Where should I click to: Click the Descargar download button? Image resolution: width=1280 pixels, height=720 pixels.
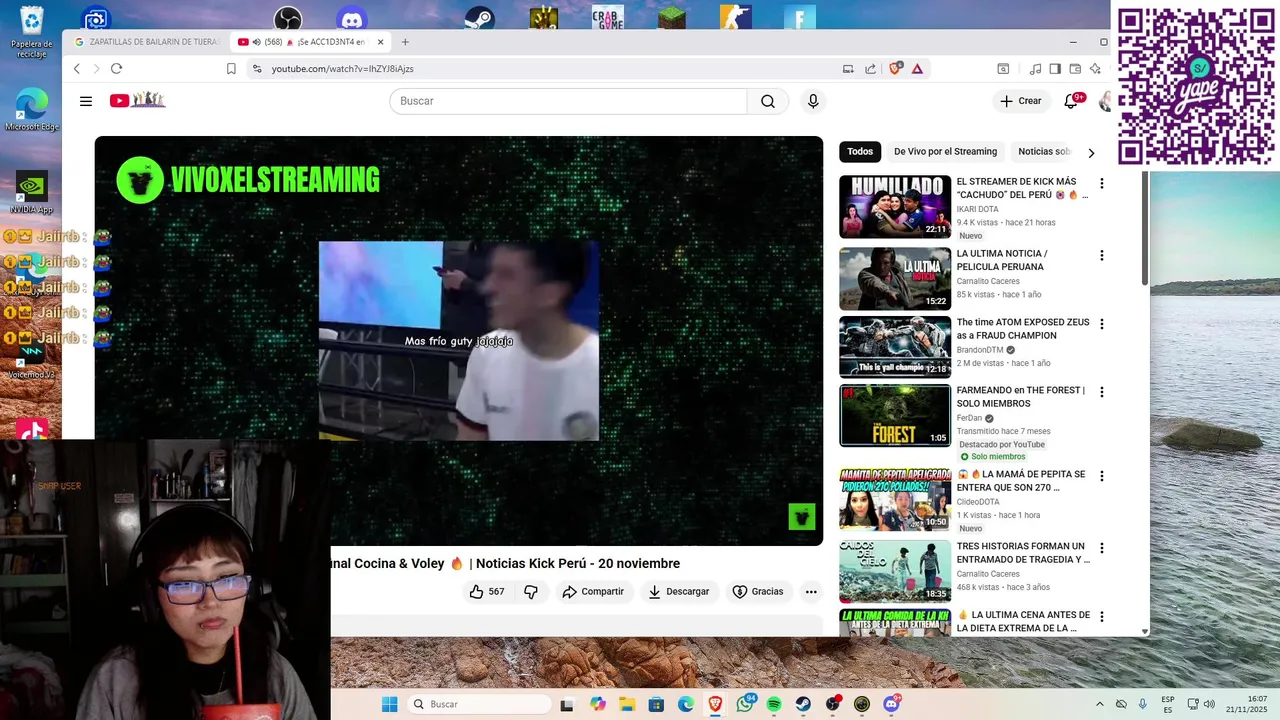pyautogui.click(x=678, y=592)
